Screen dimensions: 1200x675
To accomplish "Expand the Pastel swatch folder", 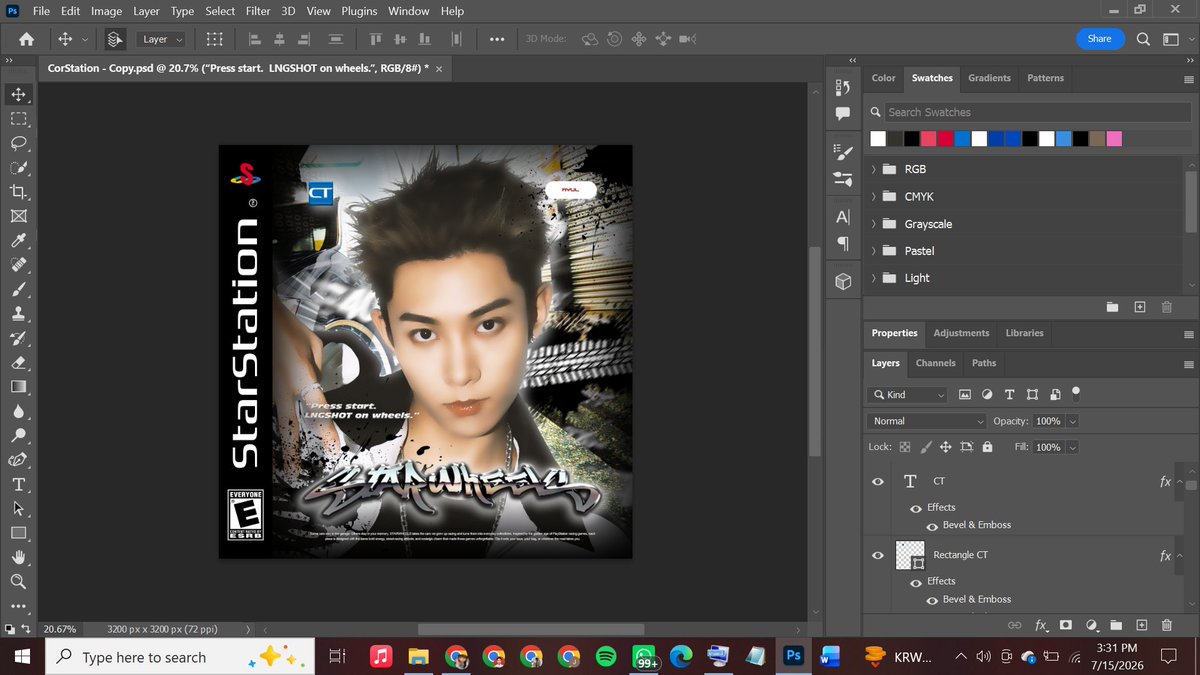I will click(874, 251).
